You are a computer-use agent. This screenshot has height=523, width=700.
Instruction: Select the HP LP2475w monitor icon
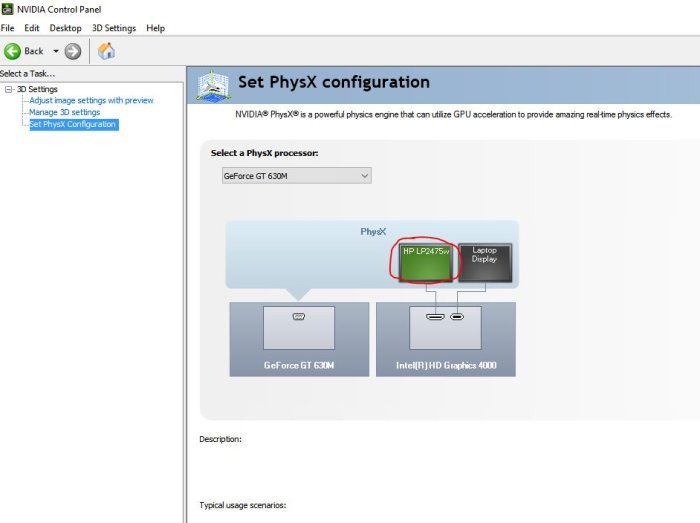tap(426, 263)
